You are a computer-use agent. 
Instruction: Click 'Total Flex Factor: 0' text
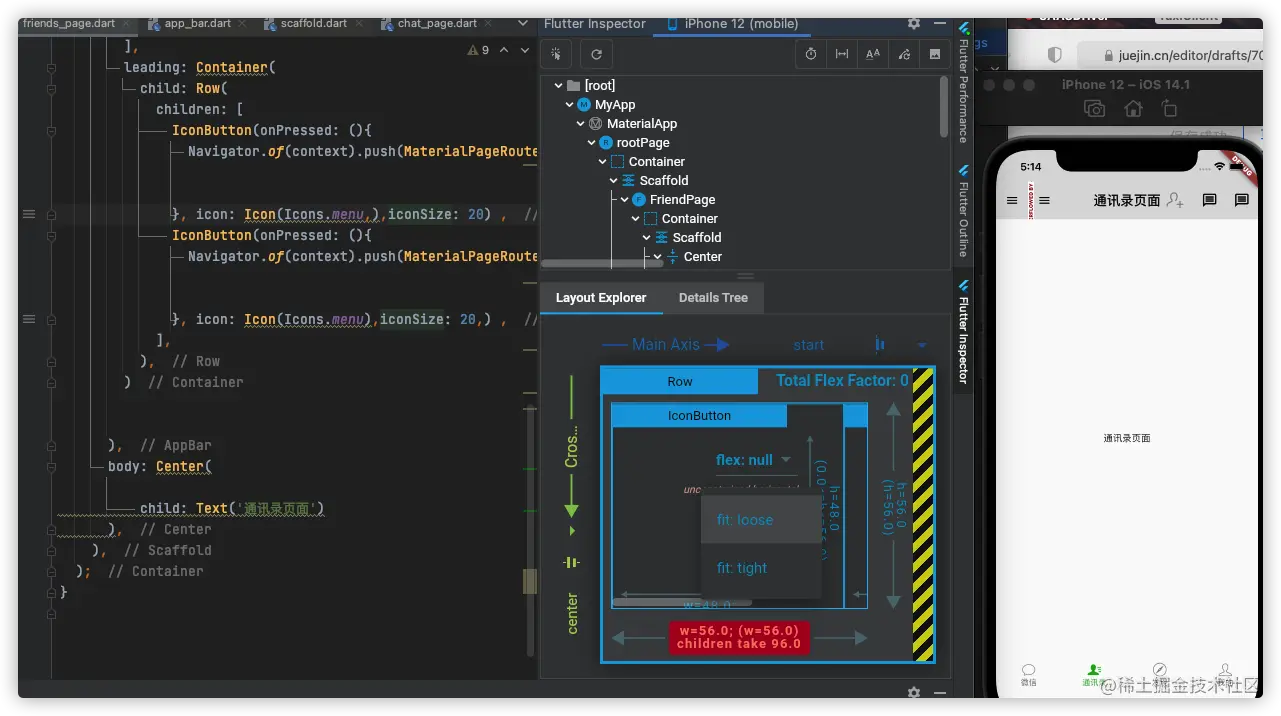tap(842, 380)
